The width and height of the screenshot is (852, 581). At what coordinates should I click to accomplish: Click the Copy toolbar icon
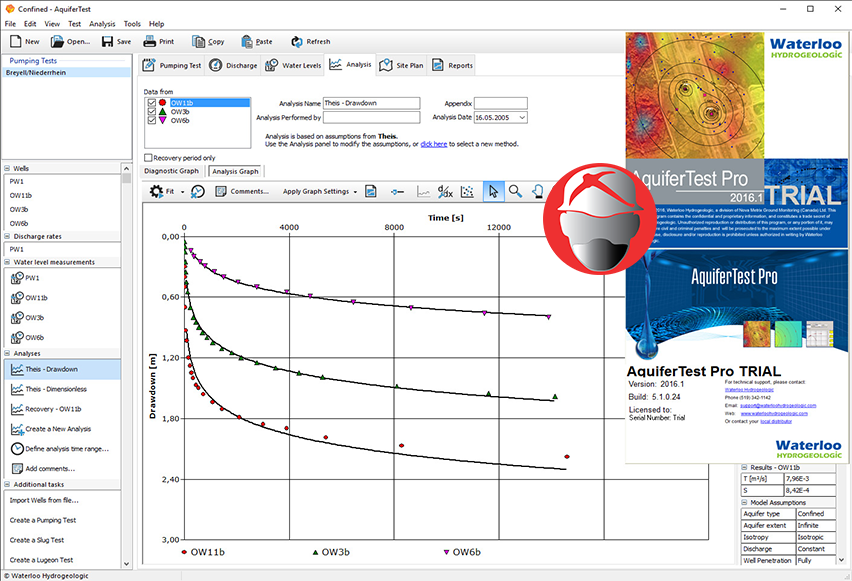(x=198, y=41)
